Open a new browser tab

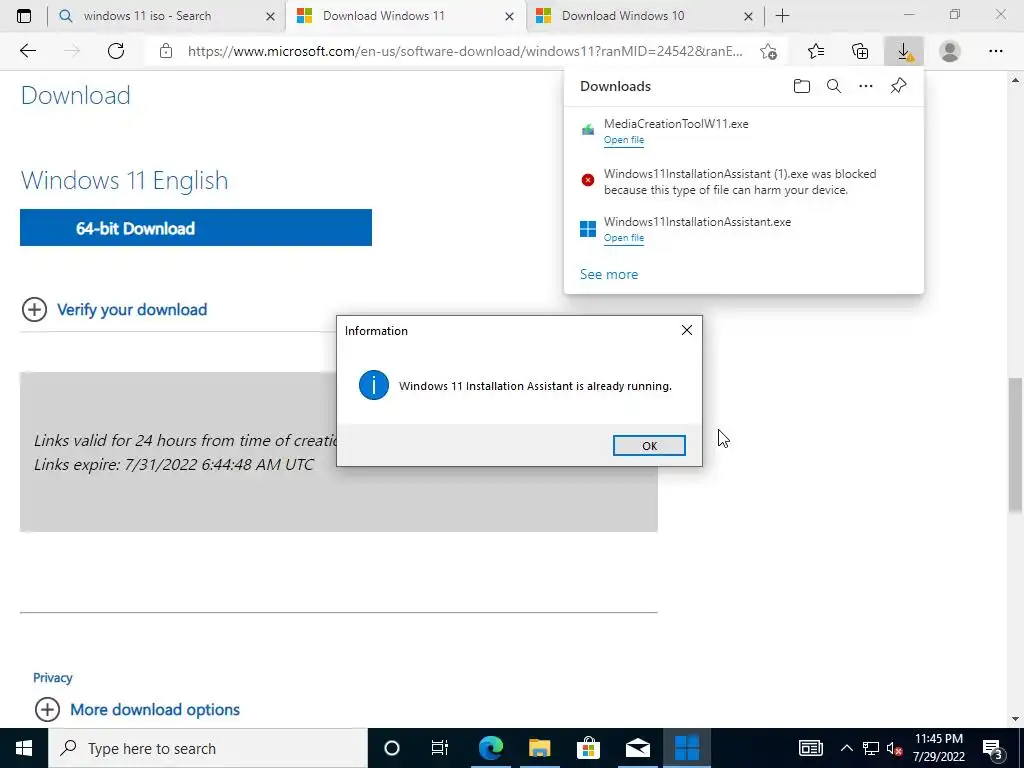tap(782, 16)
